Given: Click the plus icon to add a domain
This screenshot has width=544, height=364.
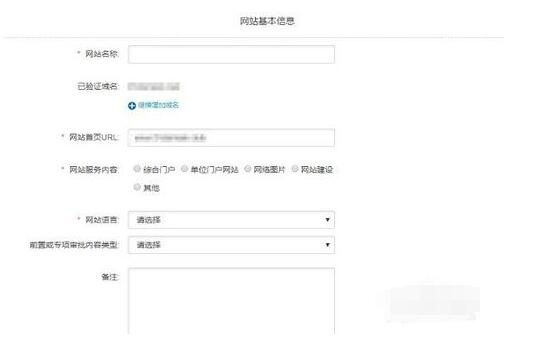Looking at the screenshot, I should 132,105.
